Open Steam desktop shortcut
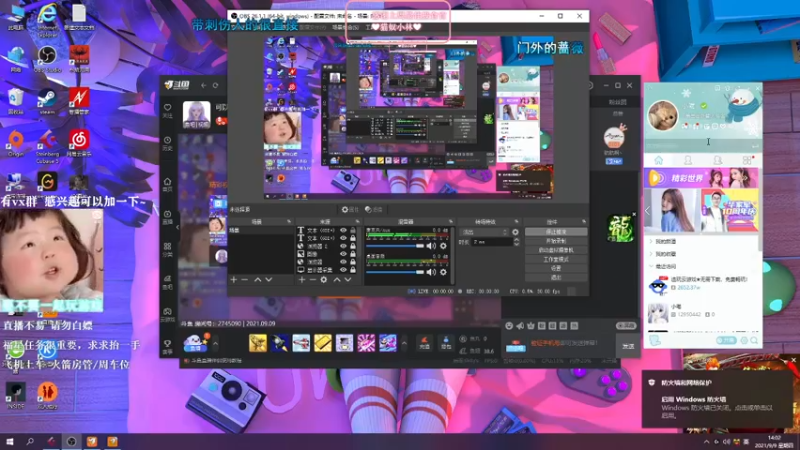Image resolution: width=800 pixels, height=450 pixels. 47,101
